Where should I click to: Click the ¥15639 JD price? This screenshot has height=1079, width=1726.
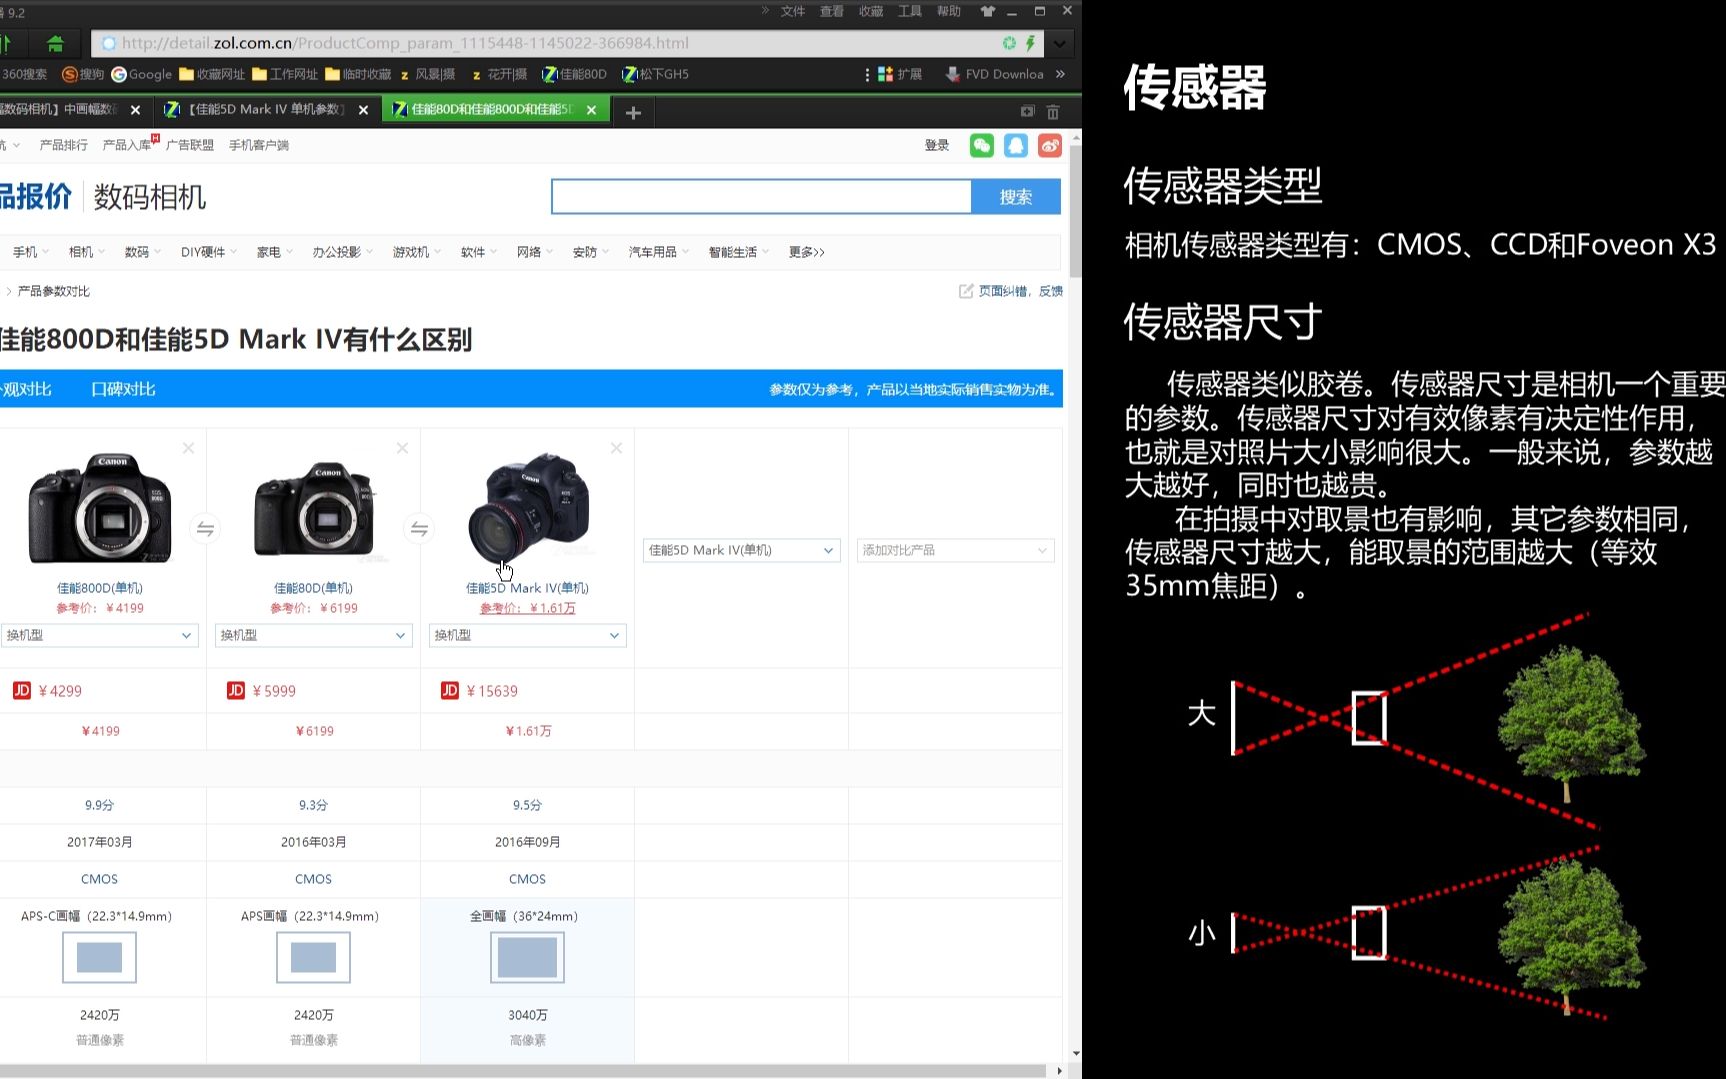(492, 691)
